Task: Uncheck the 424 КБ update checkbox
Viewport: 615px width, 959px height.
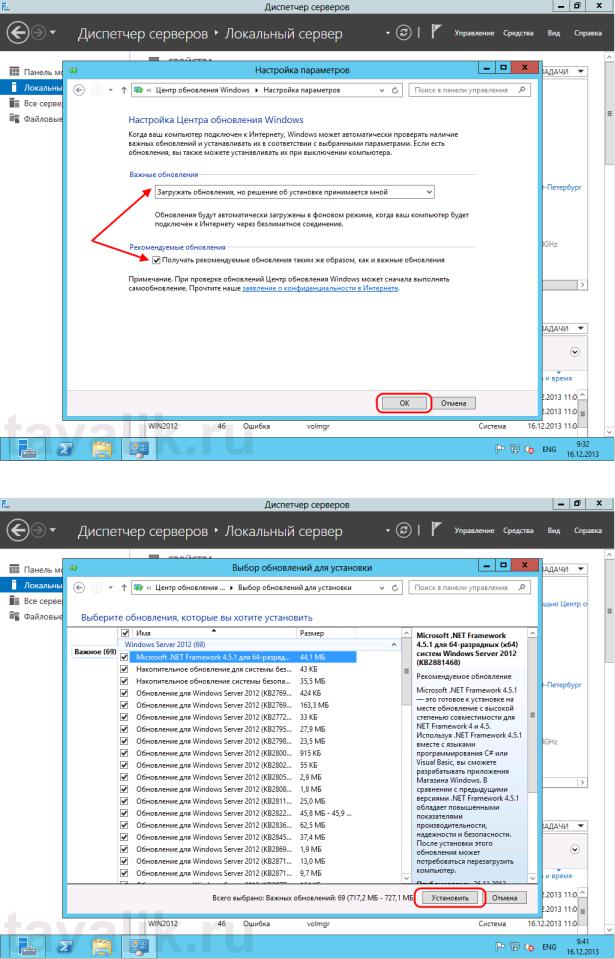Action: tap(125, 693)
